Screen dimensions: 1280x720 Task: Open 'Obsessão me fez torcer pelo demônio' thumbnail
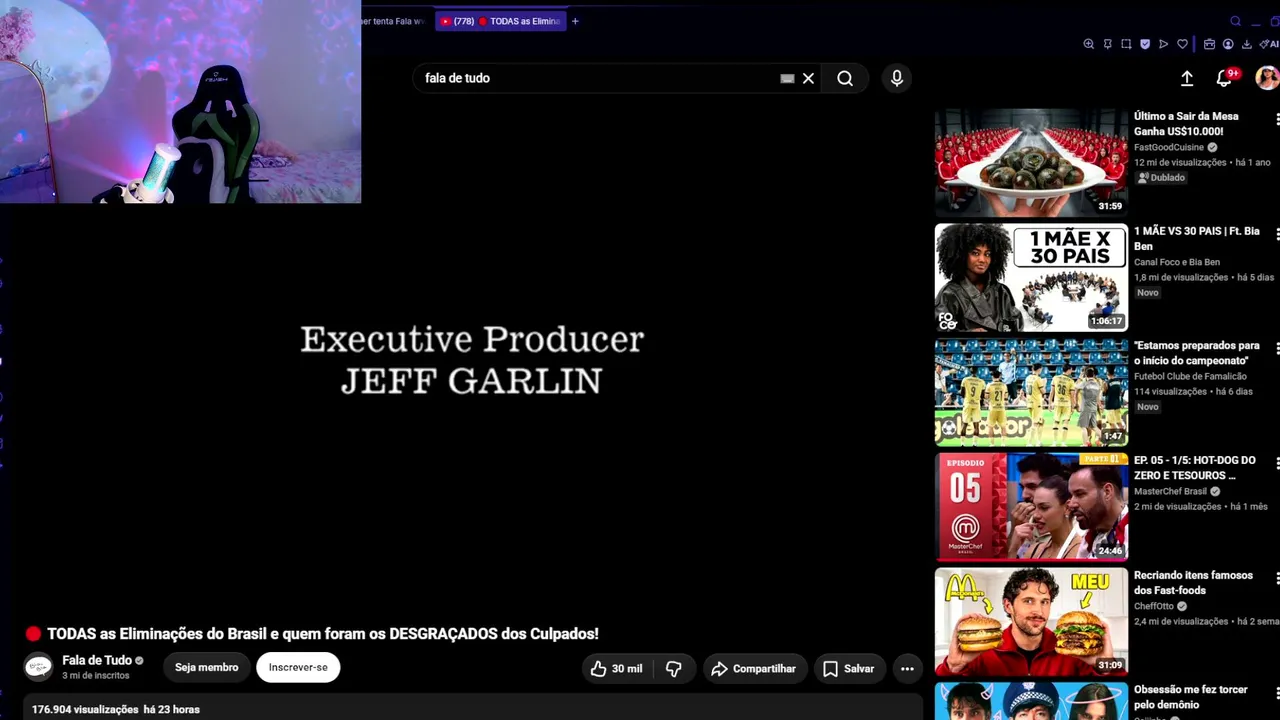(1031, 701)
